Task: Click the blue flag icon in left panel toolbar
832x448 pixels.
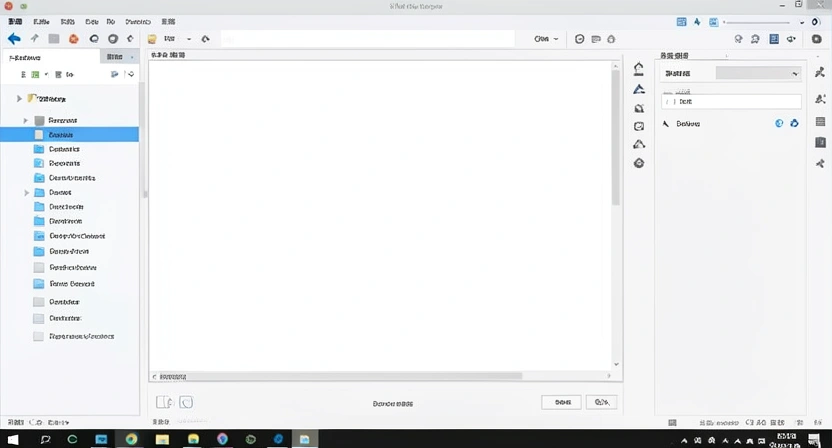Action: [x=114, y=74]
